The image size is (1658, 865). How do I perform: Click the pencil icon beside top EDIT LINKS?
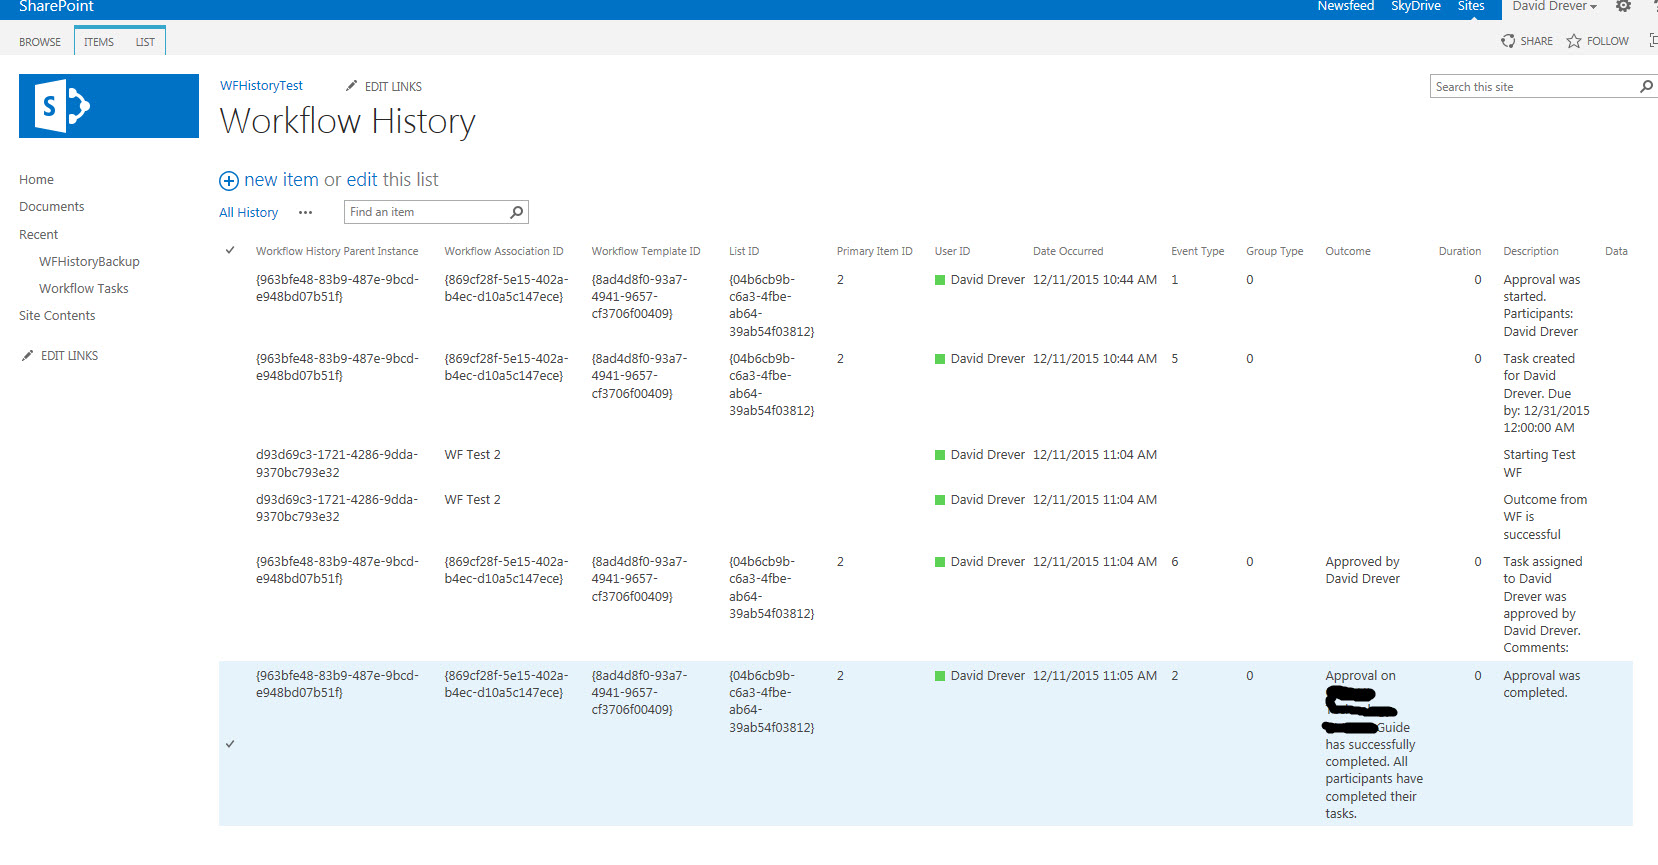pyautogui.click(x=351, y=86)
